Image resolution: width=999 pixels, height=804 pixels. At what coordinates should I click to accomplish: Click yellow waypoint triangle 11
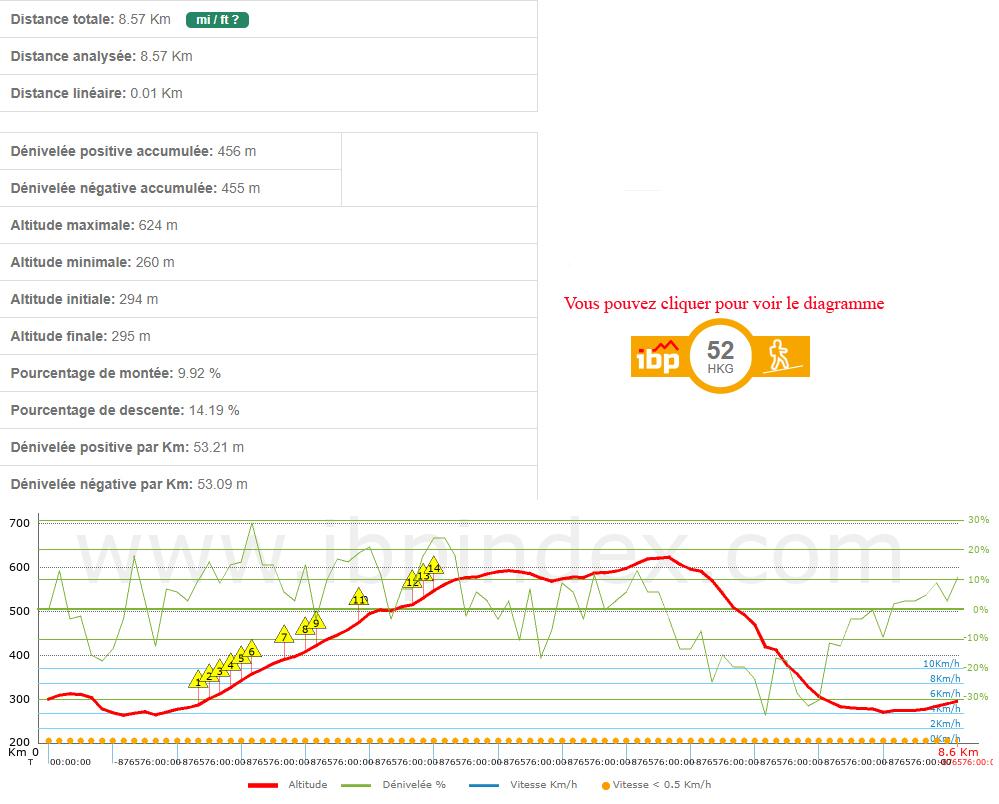[359, 598]
